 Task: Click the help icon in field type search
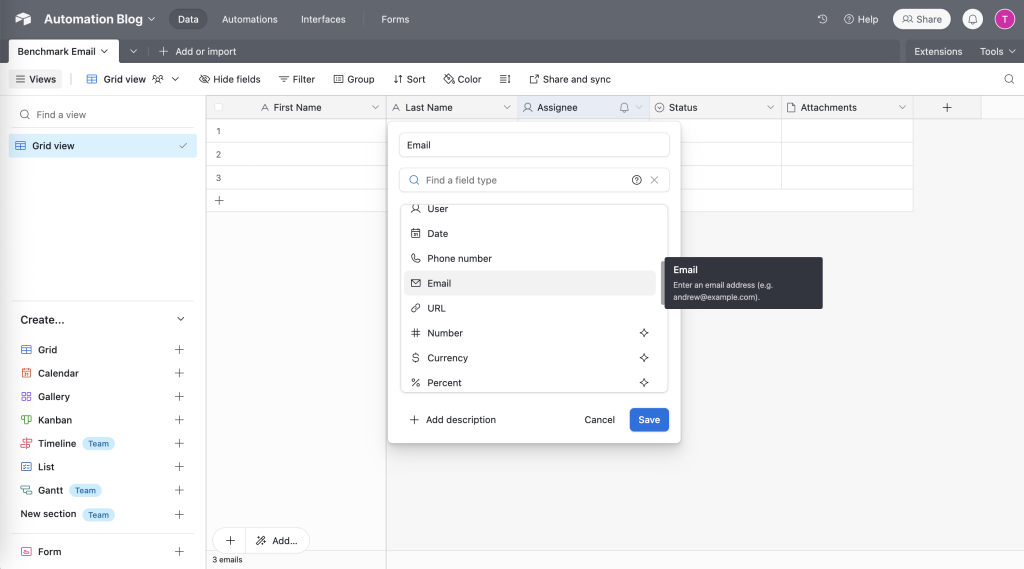[637, 180]
